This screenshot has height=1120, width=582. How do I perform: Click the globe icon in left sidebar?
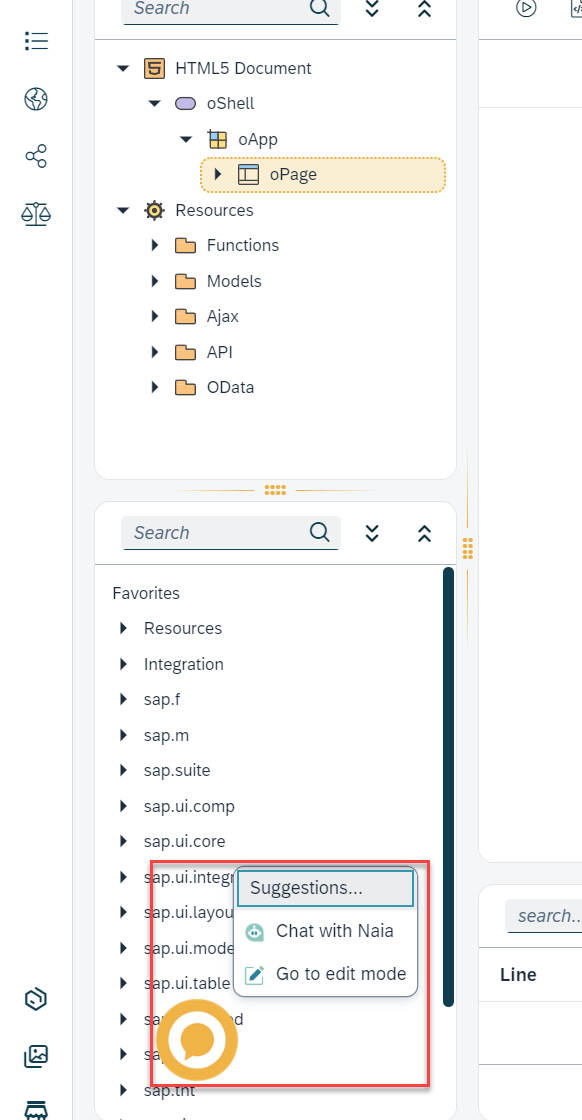click(x=36, y=99)
